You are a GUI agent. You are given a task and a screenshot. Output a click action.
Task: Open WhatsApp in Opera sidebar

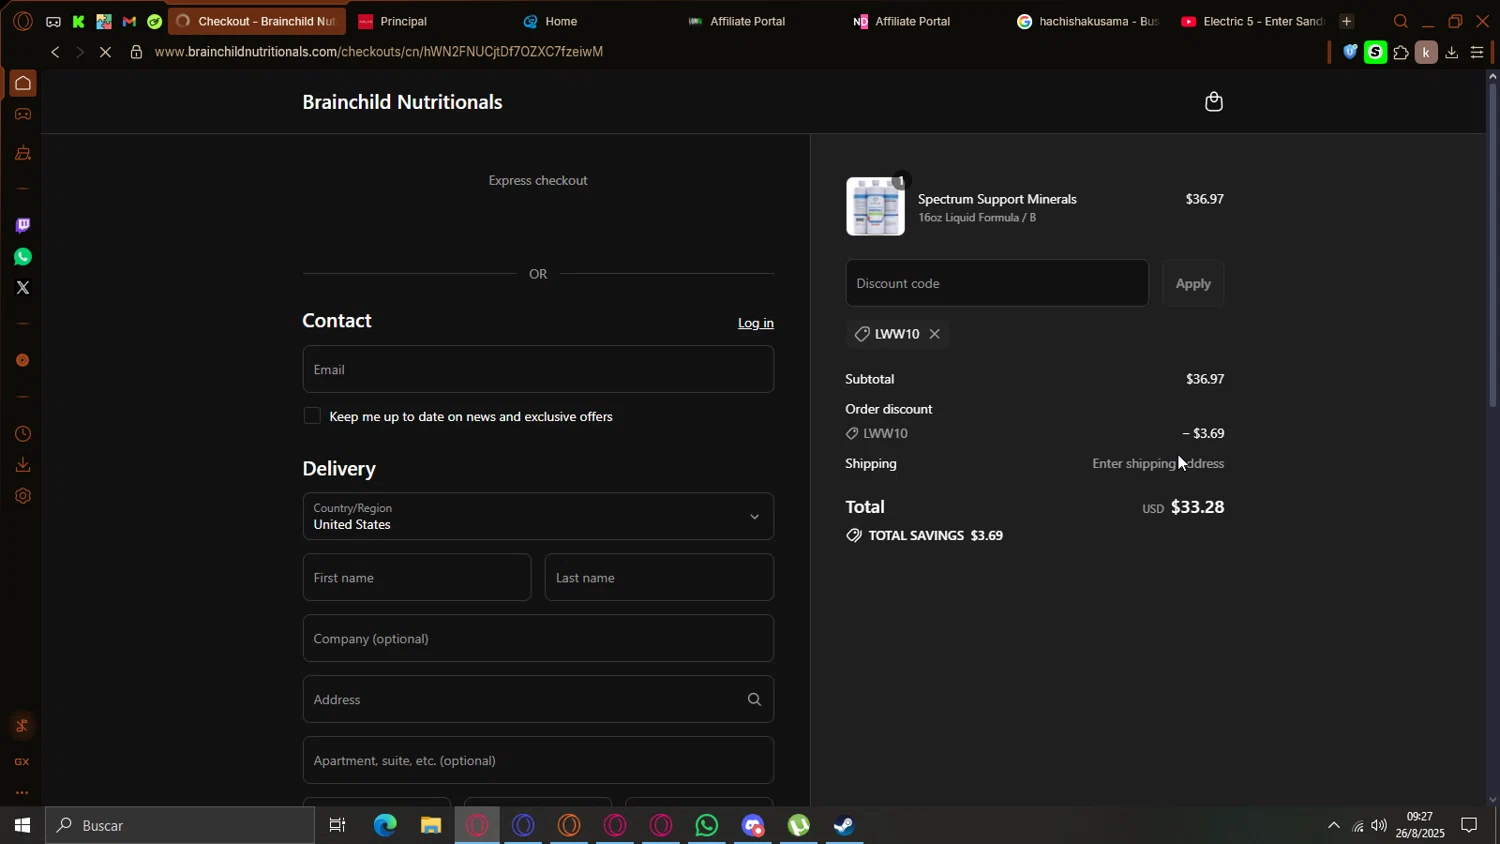point(23,257)
